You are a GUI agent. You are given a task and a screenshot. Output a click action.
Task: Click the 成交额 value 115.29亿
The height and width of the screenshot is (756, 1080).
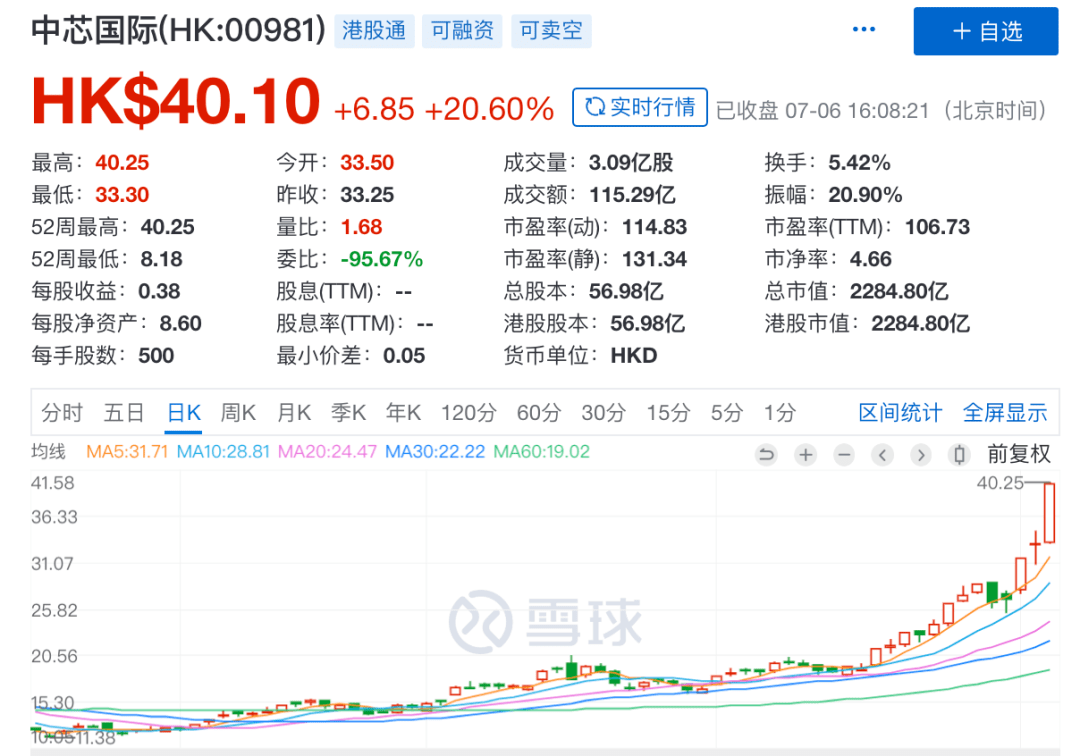(x=632, y=195)
